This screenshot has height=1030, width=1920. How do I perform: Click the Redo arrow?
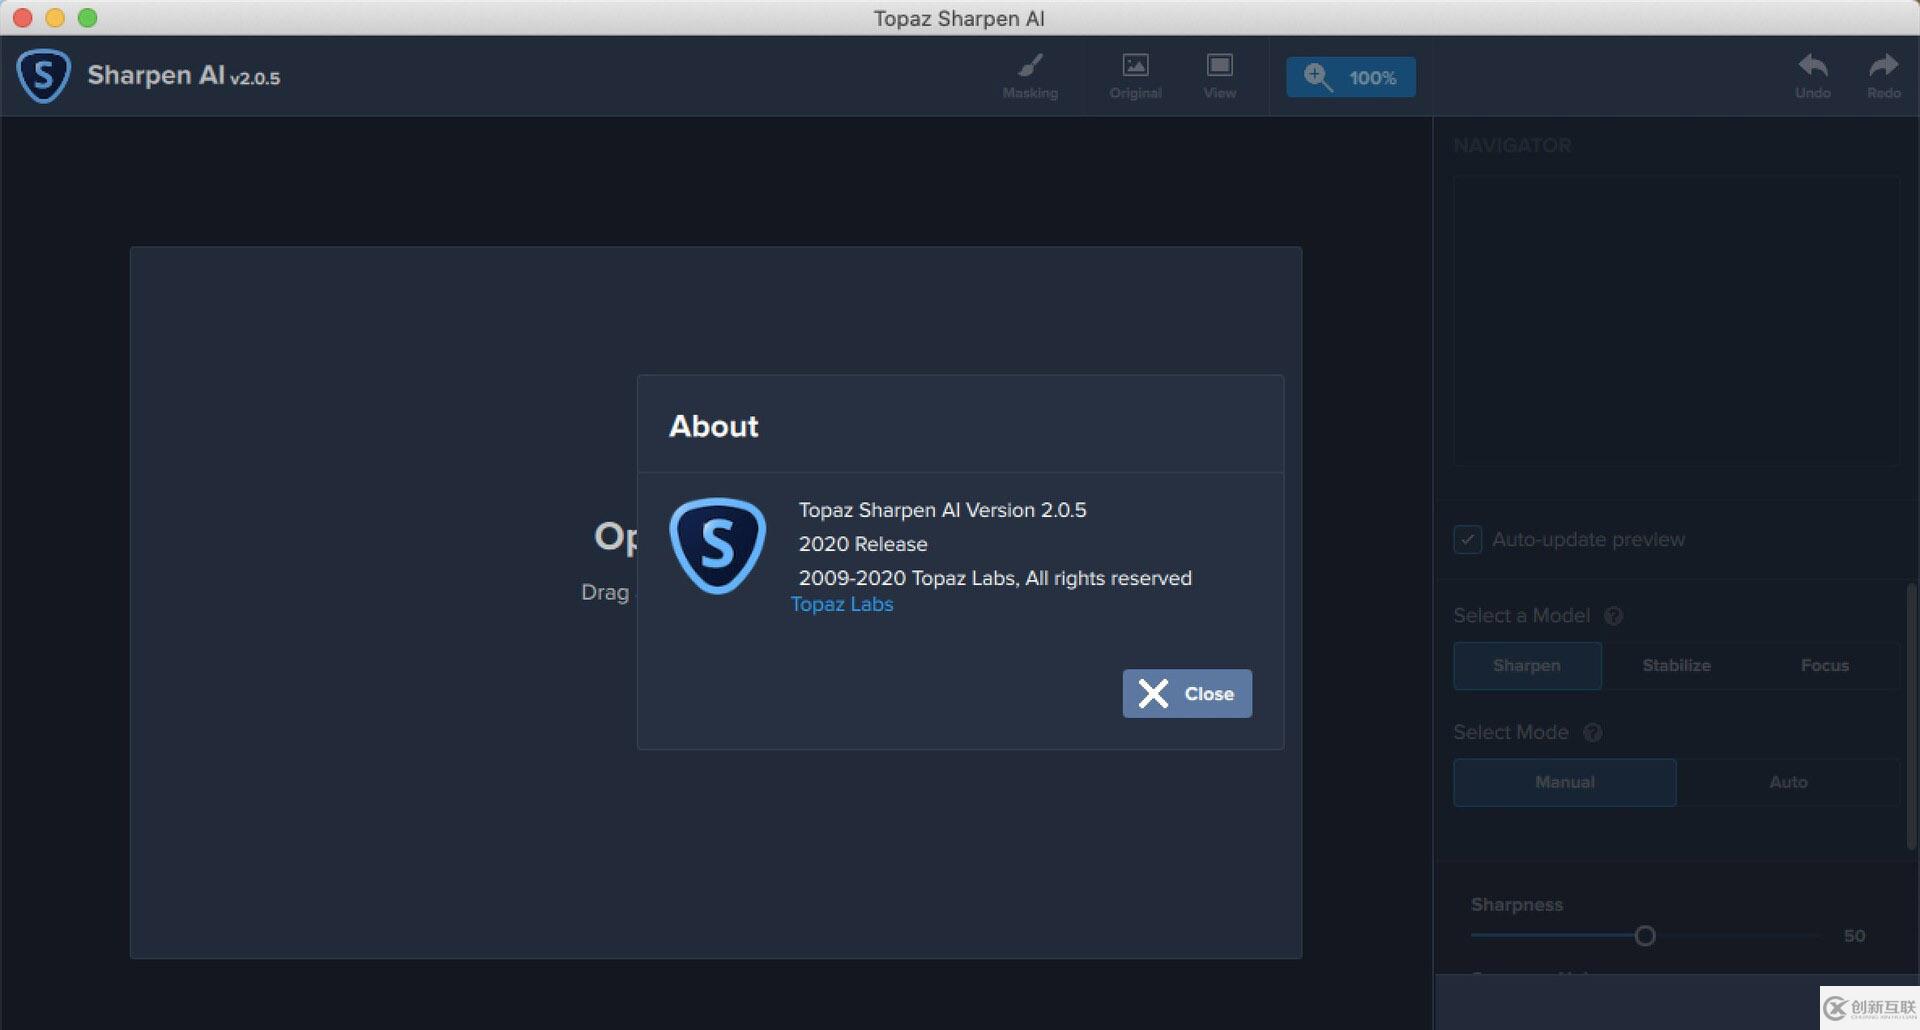click(1883, 76)
